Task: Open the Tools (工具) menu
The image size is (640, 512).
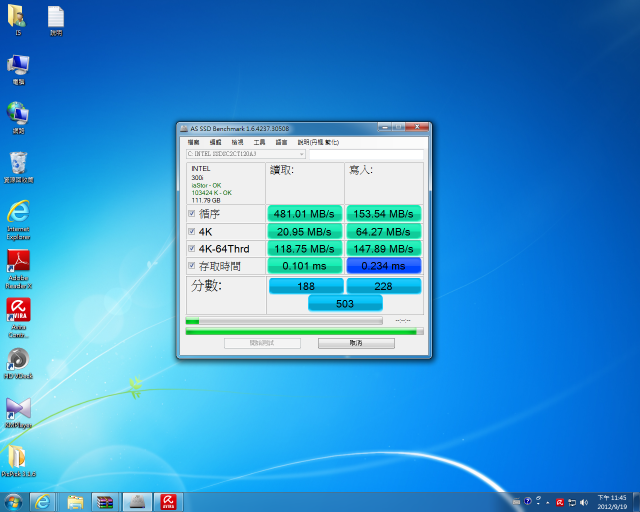Action: coord(259,142)
